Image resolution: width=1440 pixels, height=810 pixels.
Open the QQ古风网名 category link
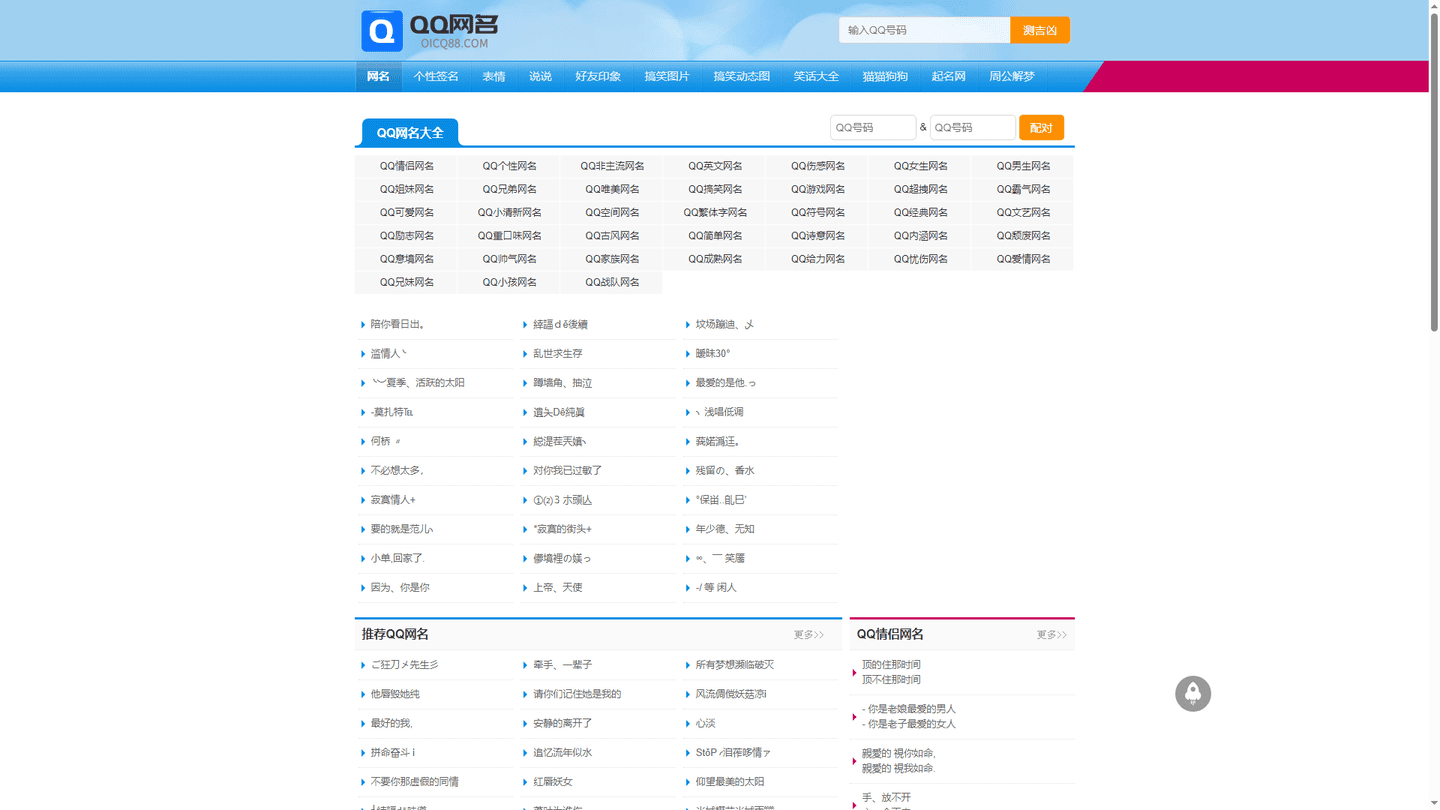[x=613, y=236]
